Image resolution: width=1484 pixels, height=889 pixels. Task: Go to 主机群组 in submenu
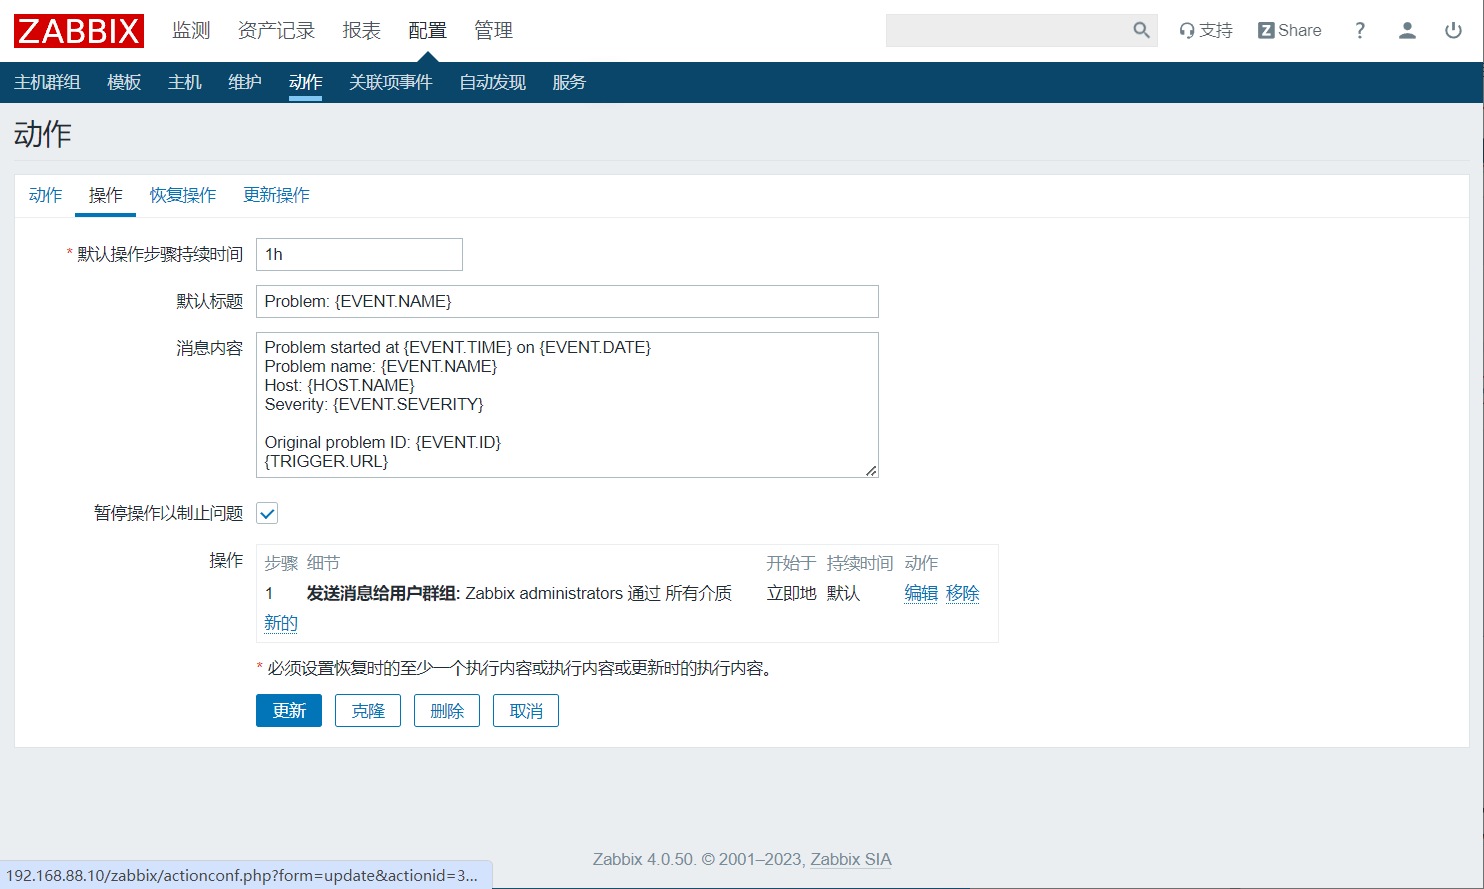pos(47,82)
